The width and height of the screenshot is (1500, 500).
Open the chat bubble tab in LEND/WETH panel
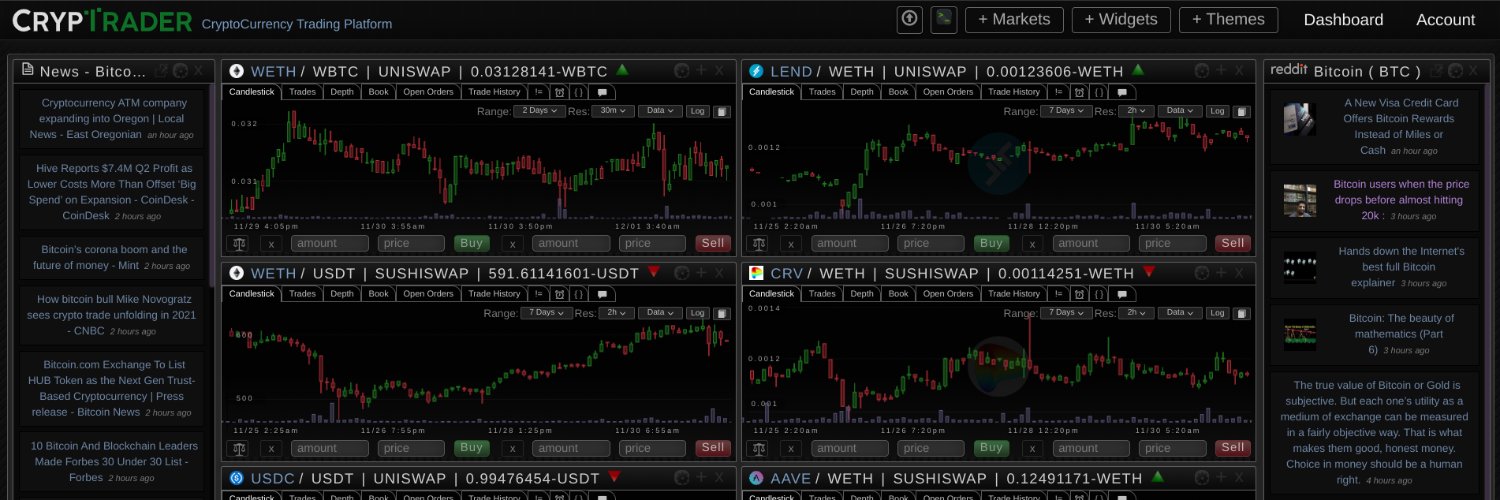click(1122, 92)
